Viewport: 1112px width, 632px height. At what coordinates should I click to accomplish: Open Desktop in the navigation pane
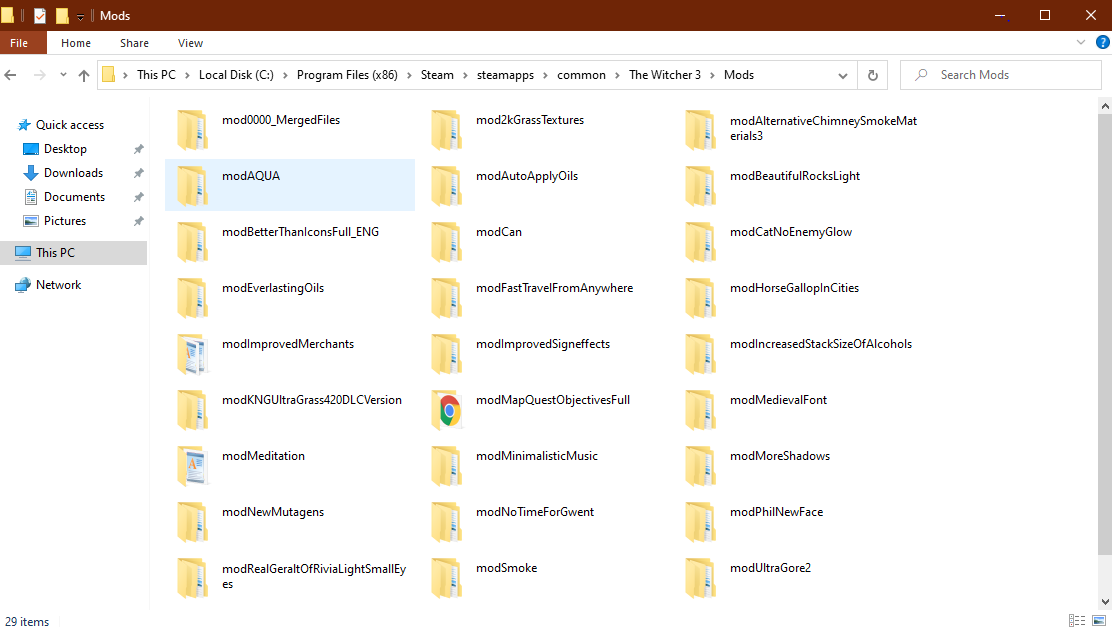pos(65,149)
